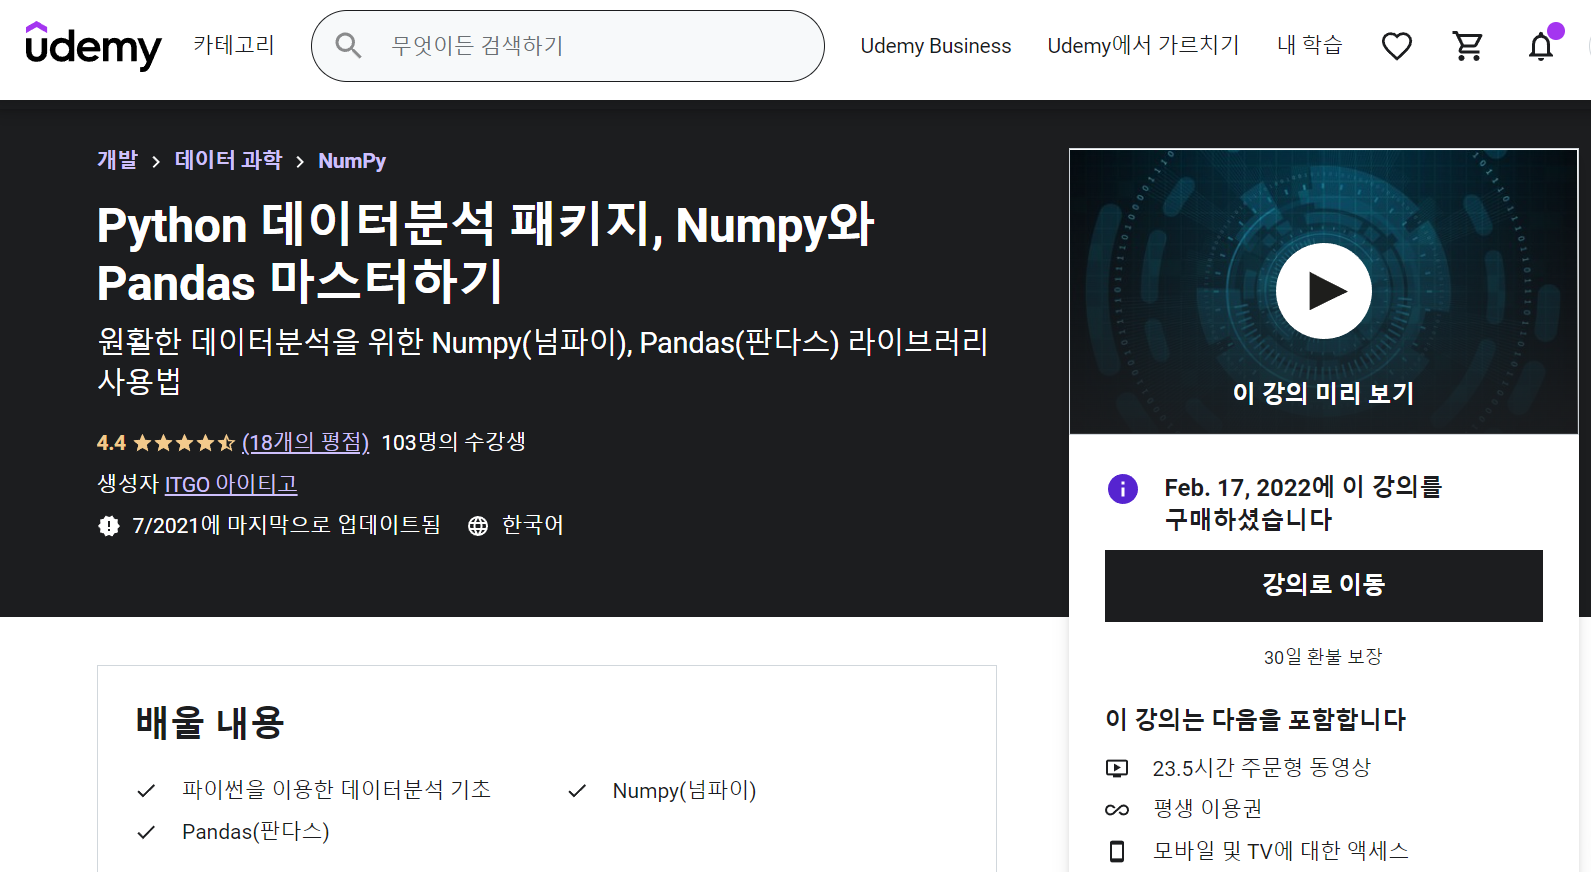
Task: Click the 모바일 및 TV에 대한 액세스 text
Action: coord(1281,851)
